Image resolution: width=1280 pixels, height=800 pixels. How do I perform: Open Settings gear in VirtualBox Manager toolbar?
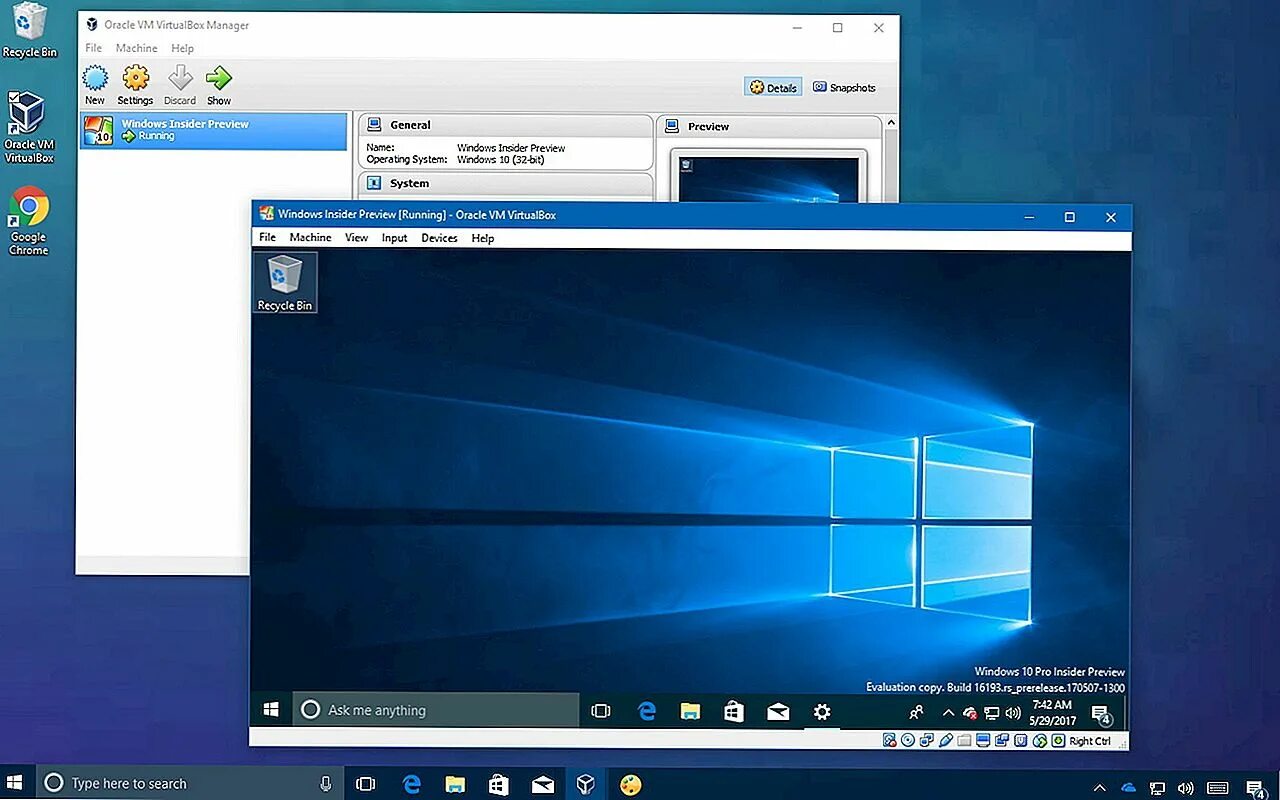pyautogui.click(x=135, y=78)
